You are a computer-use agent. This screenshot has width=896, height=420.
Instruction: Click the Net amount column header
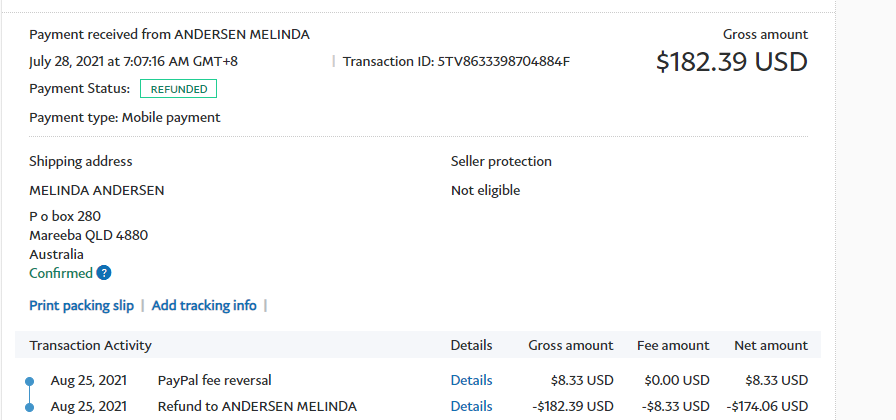click(769, 346)
